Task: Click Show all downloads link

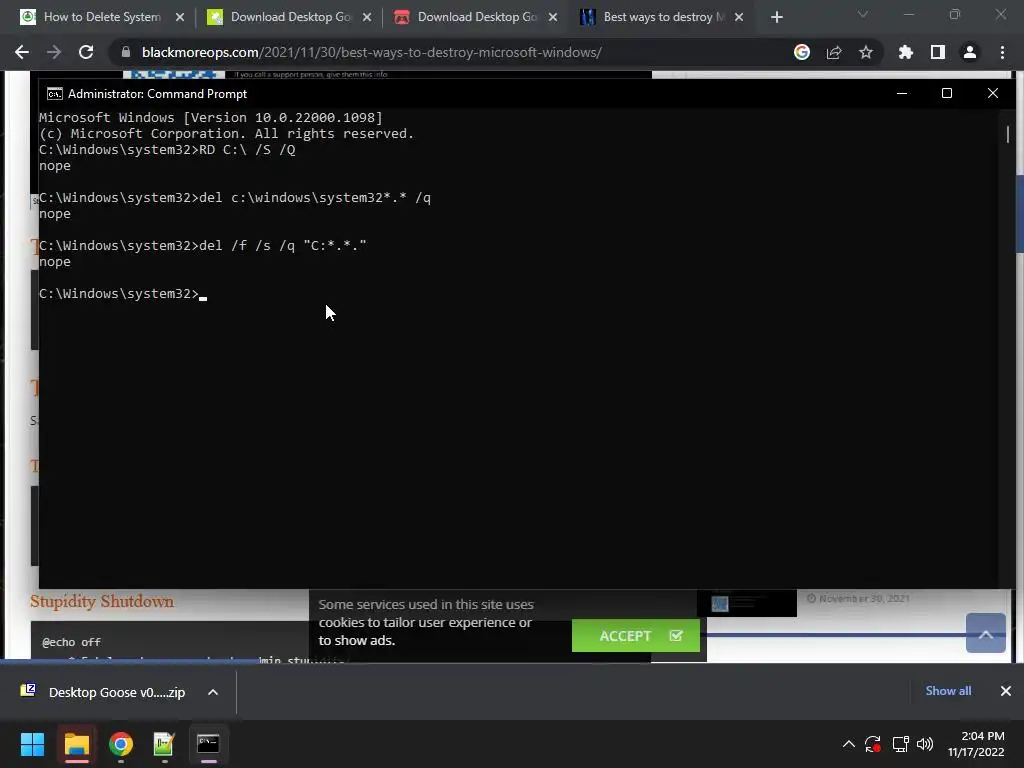Action: tap(948, 691)
